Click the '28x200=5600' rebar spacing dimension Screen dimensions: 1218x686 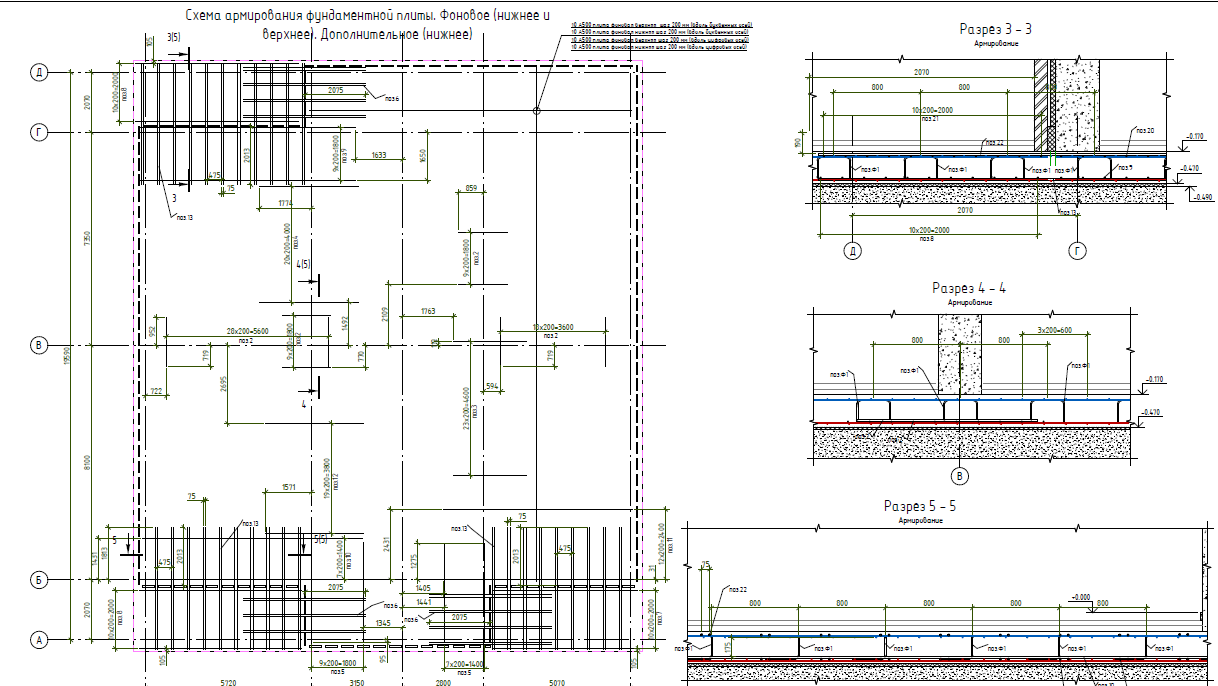pos(247,331)
